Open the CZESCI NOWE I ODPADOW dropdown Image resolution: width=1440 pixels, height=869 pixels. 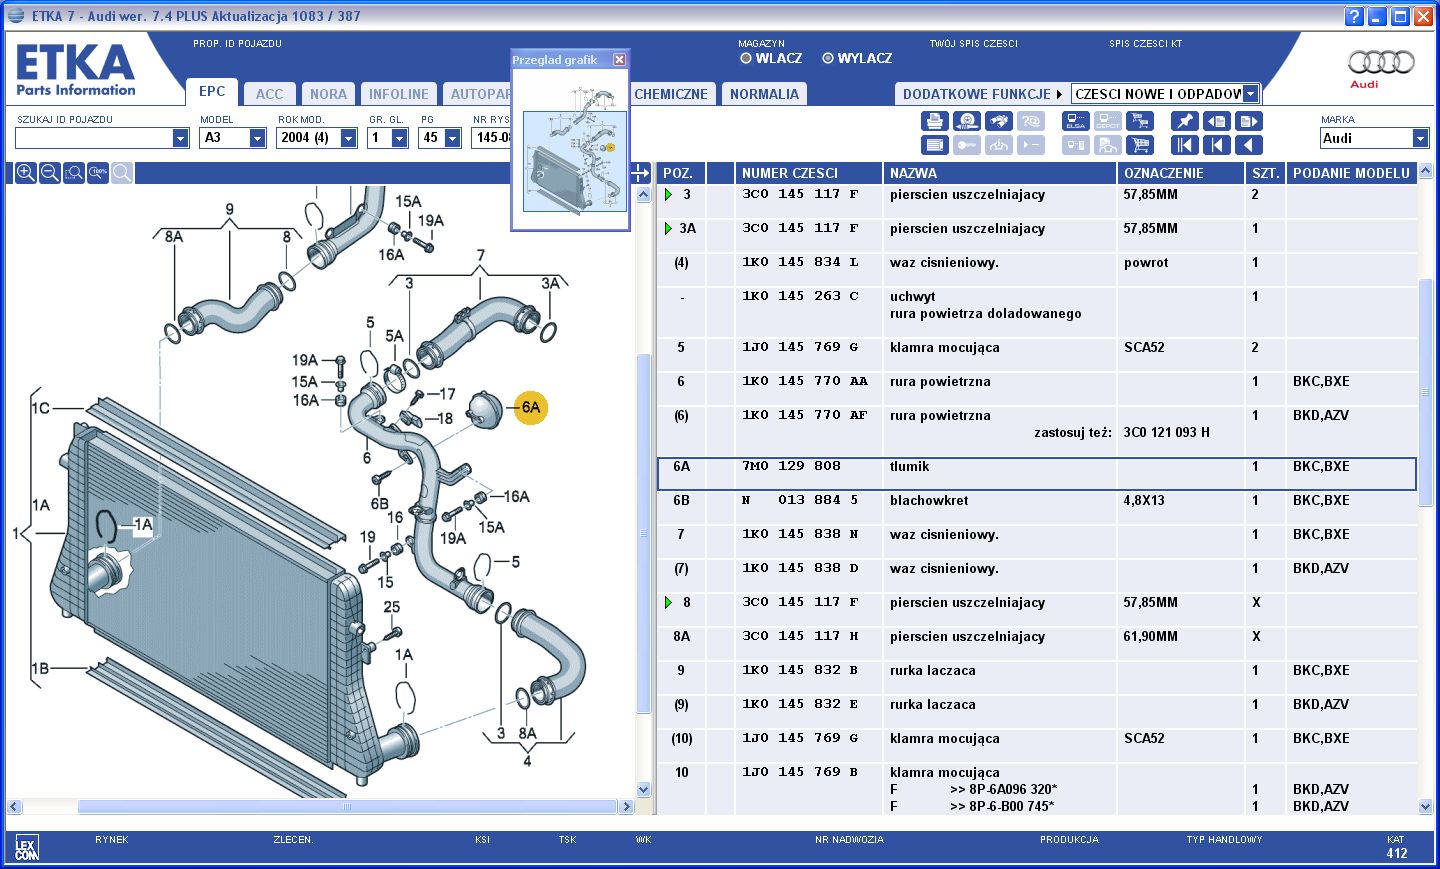click(x=1250, y=94)
